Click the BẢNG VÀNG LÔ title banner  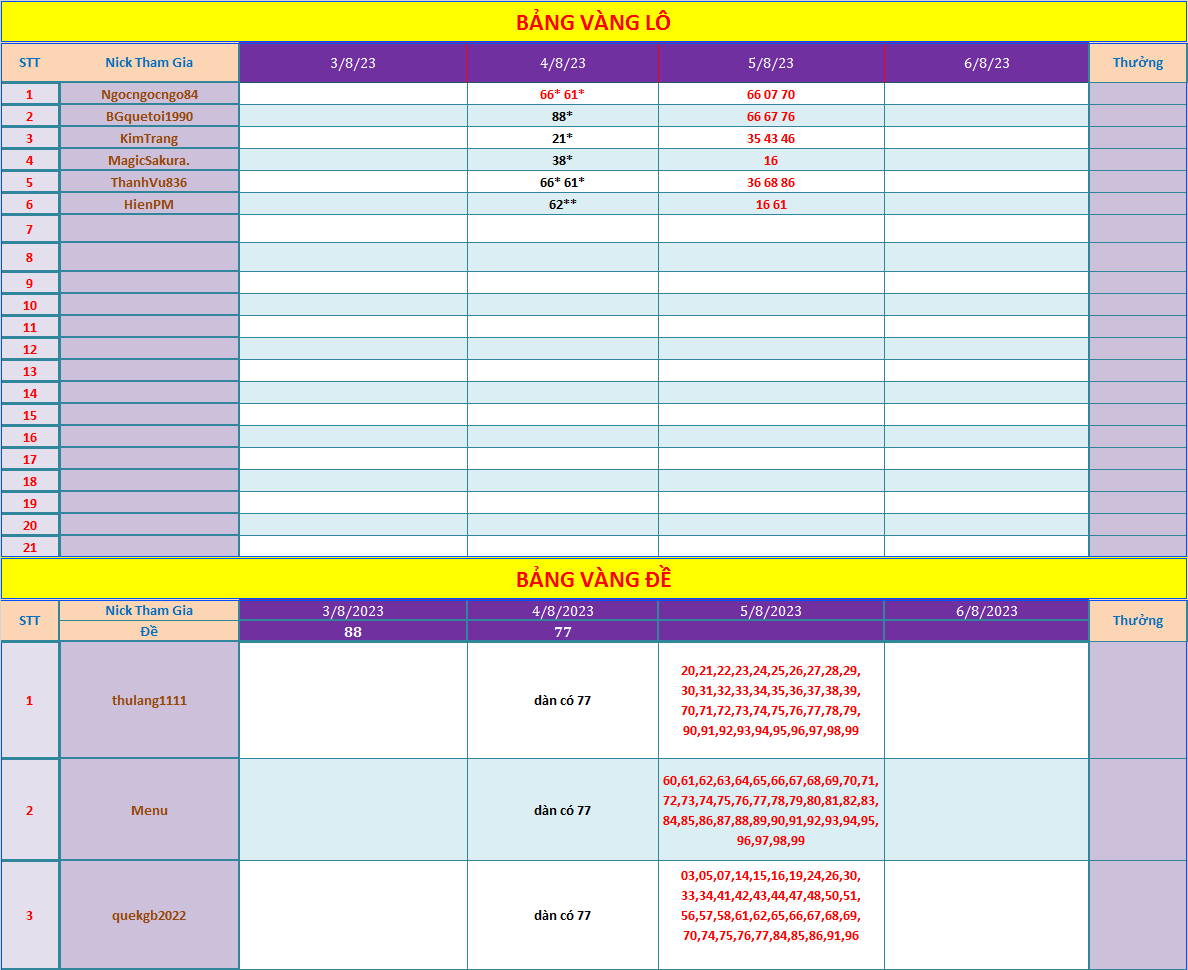[x=593, y=22]
